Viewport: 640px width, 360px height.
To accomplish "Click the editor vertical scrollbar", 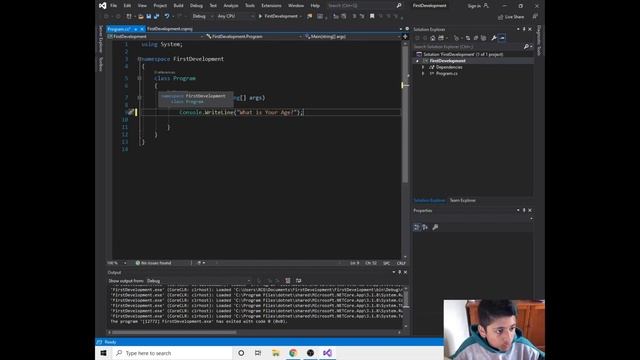I will point(405,114).
